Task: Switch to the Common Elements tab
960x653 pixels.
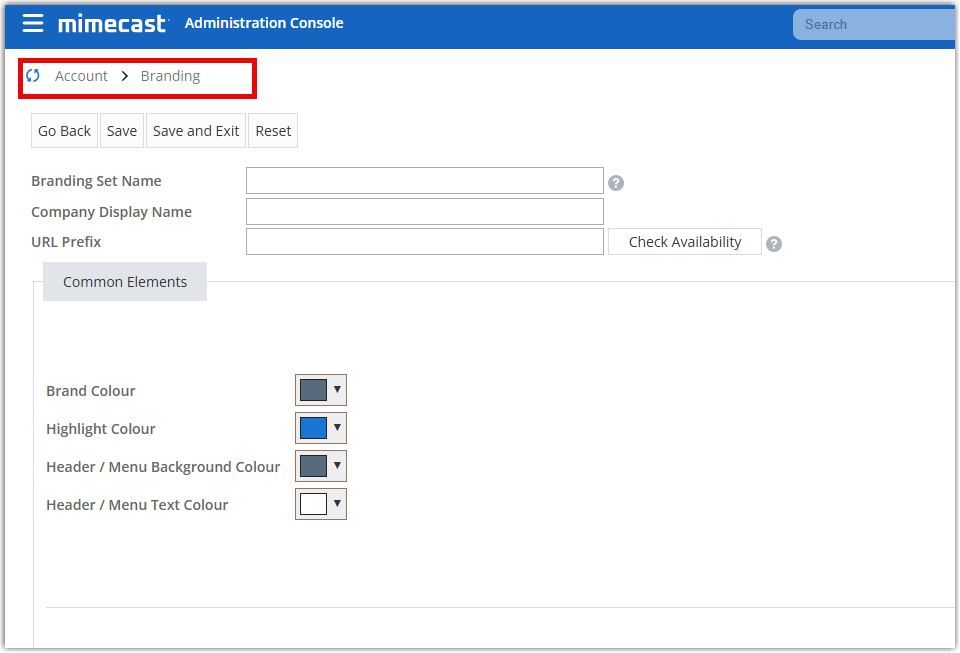Action: 125,282
